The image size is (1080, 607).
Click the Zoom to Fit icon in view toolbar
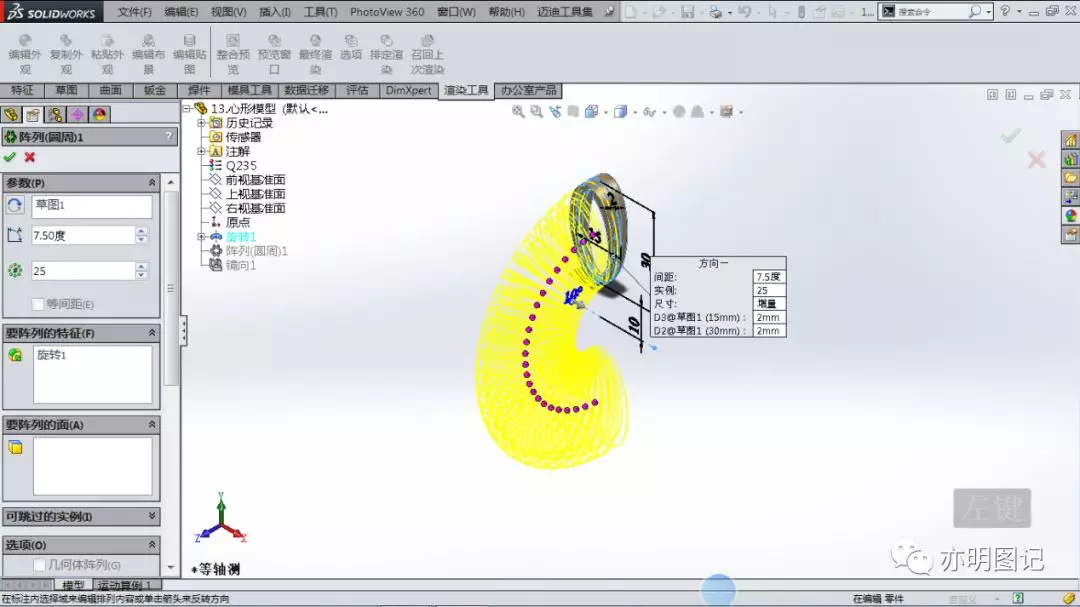click(x=518, y=112)
